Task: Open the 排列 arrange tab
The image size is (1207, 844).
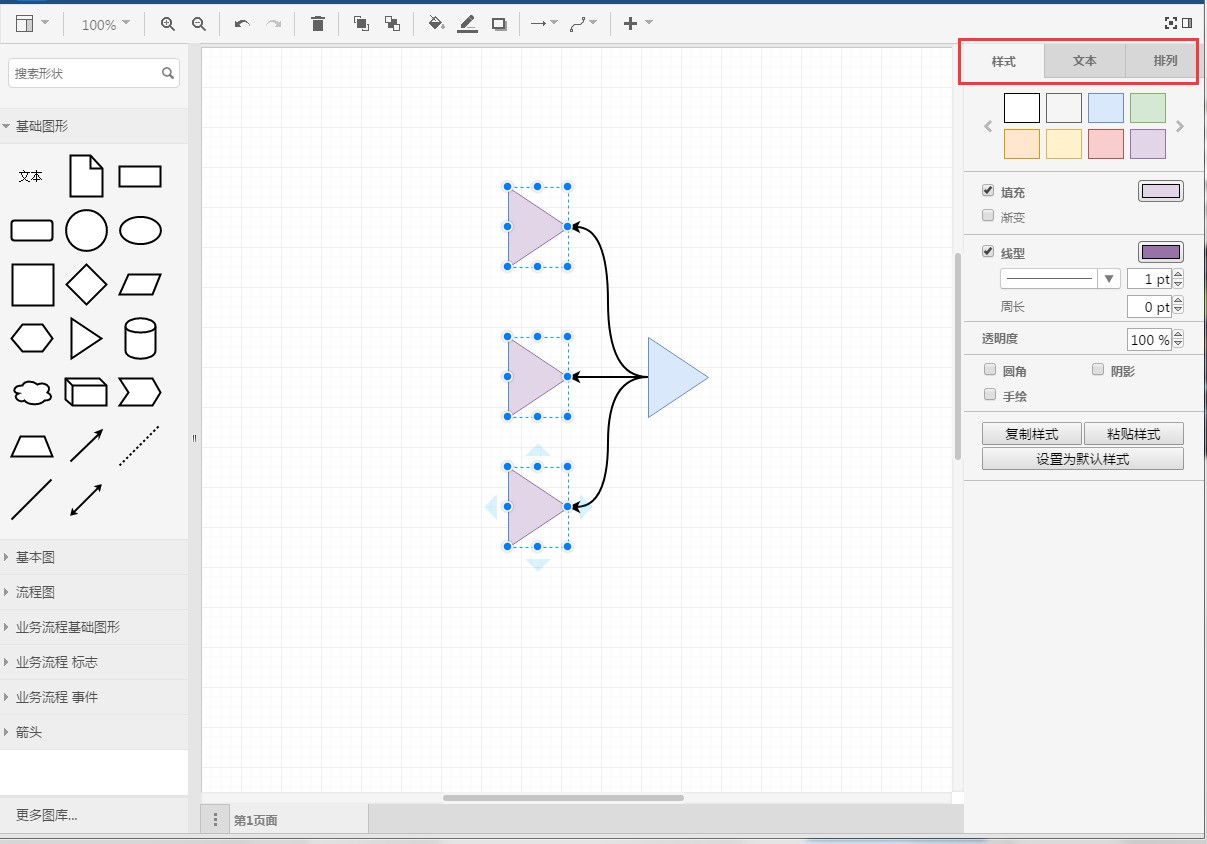Action: click(1165, 61)
